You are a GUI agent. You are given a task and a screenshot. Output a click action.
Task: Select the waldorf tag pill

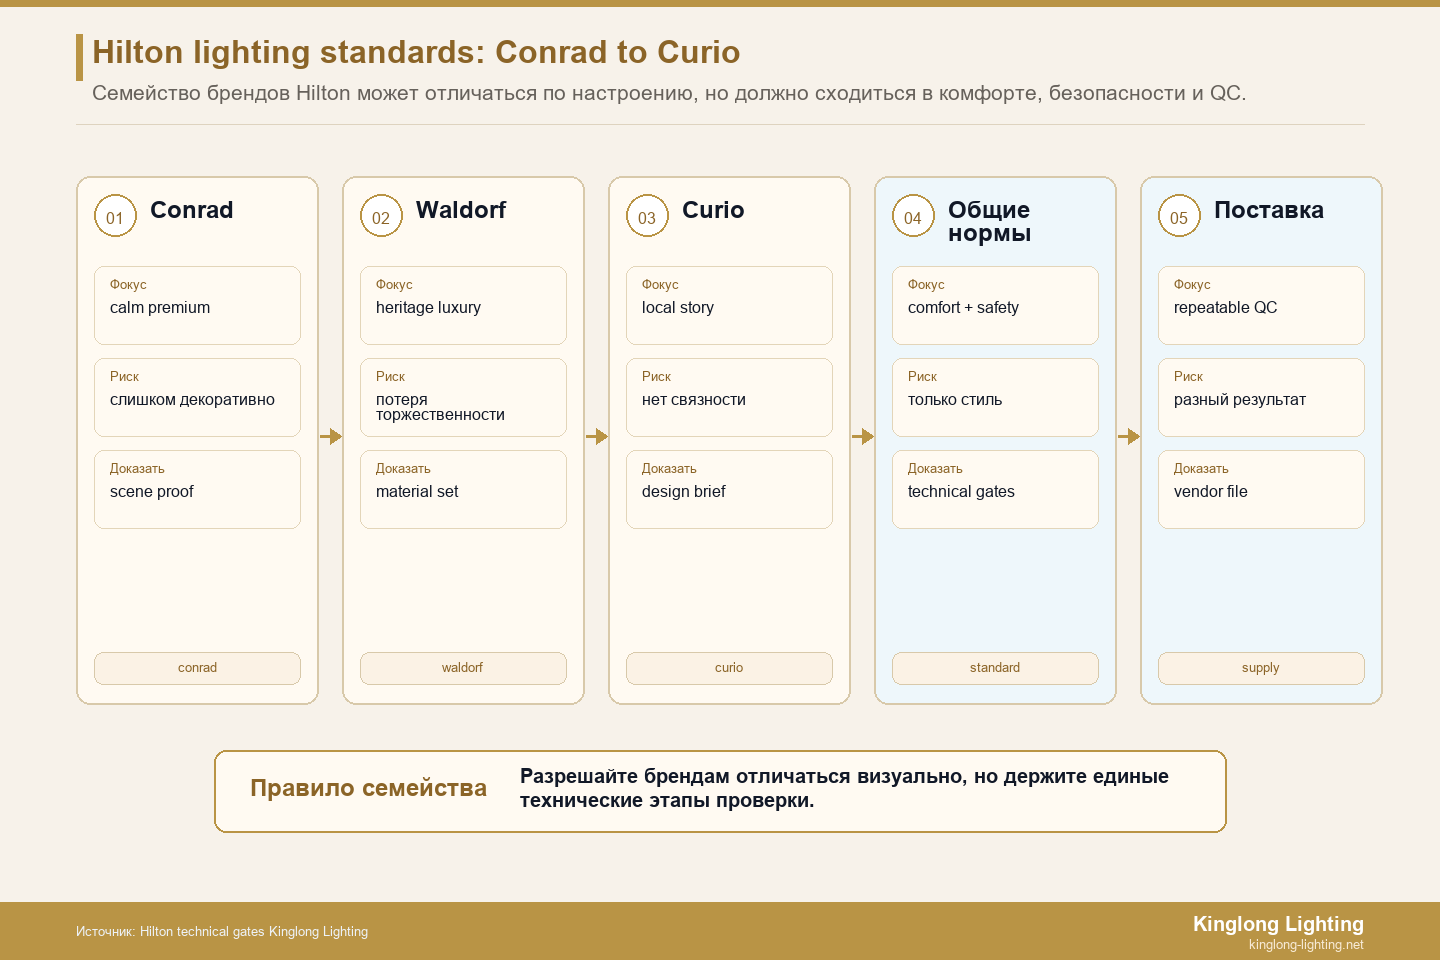pos(463,668)
